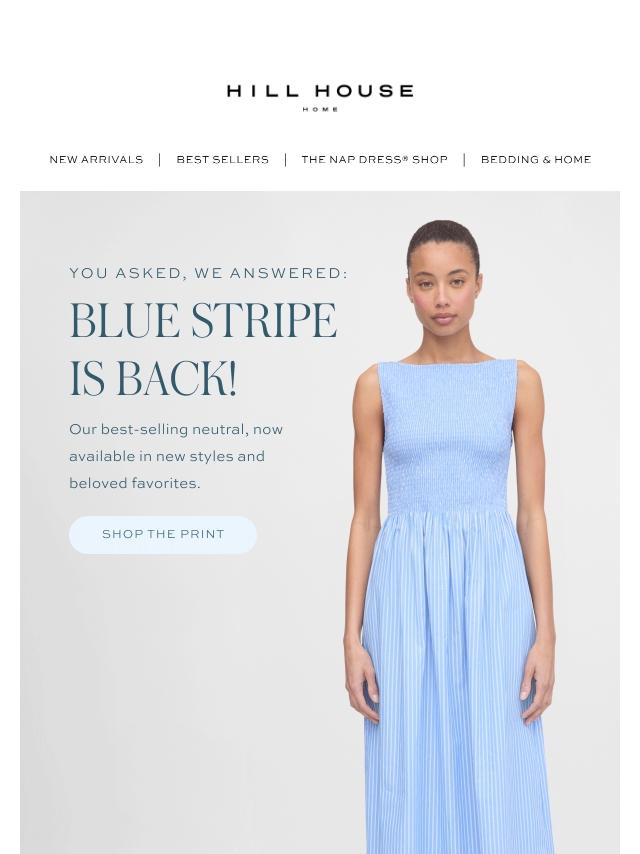Click the smocked bodice of the dress
Viewport: 640px width, 854px height.
[x=448, y=436]
